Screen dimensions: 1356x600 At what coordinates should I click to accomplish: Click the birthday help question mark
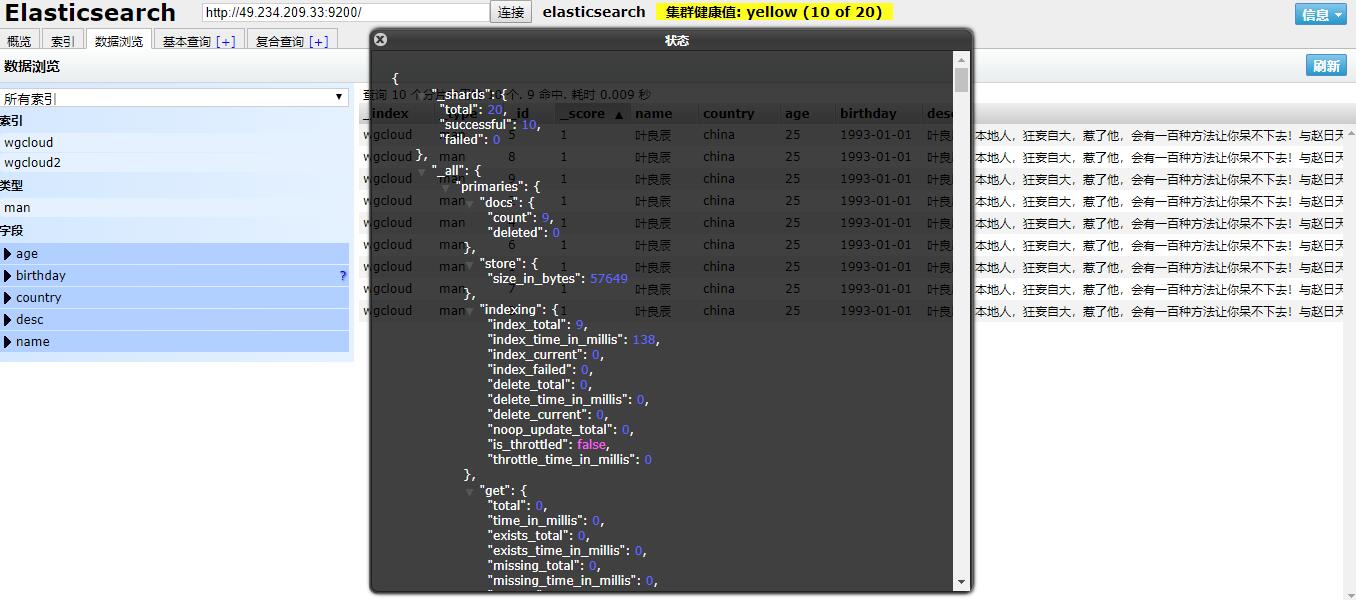coord(343,276)
